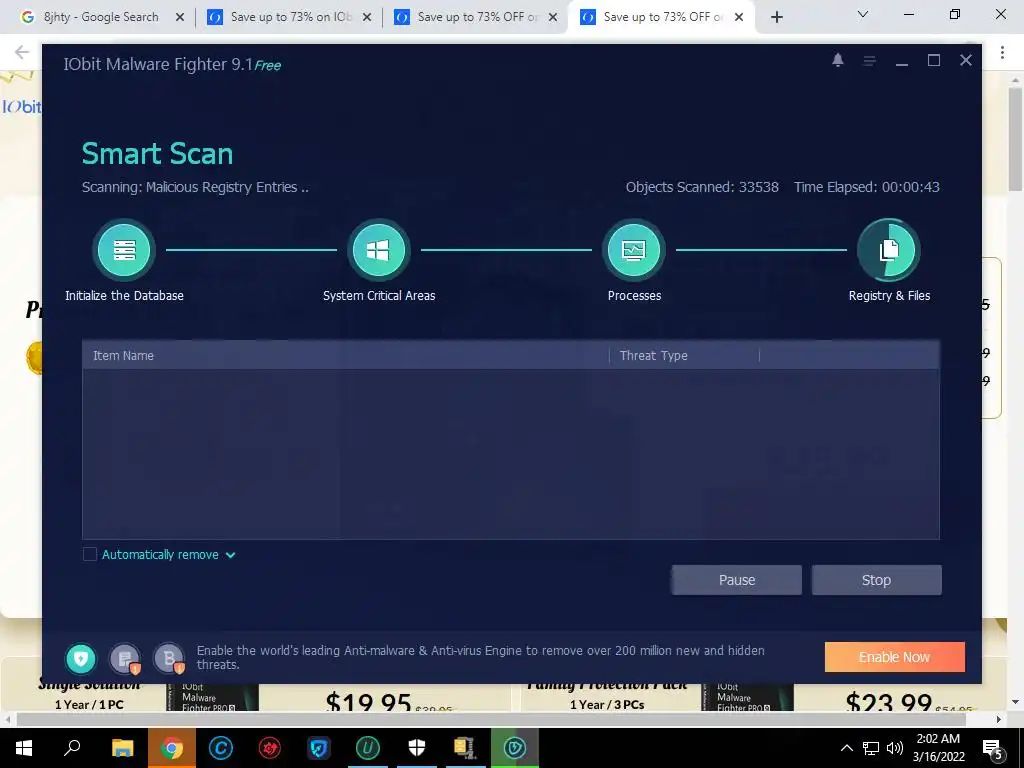The image size is (1024, 768).
Task: Click the Chrome taskbar icon
Action: pos(172,748)
